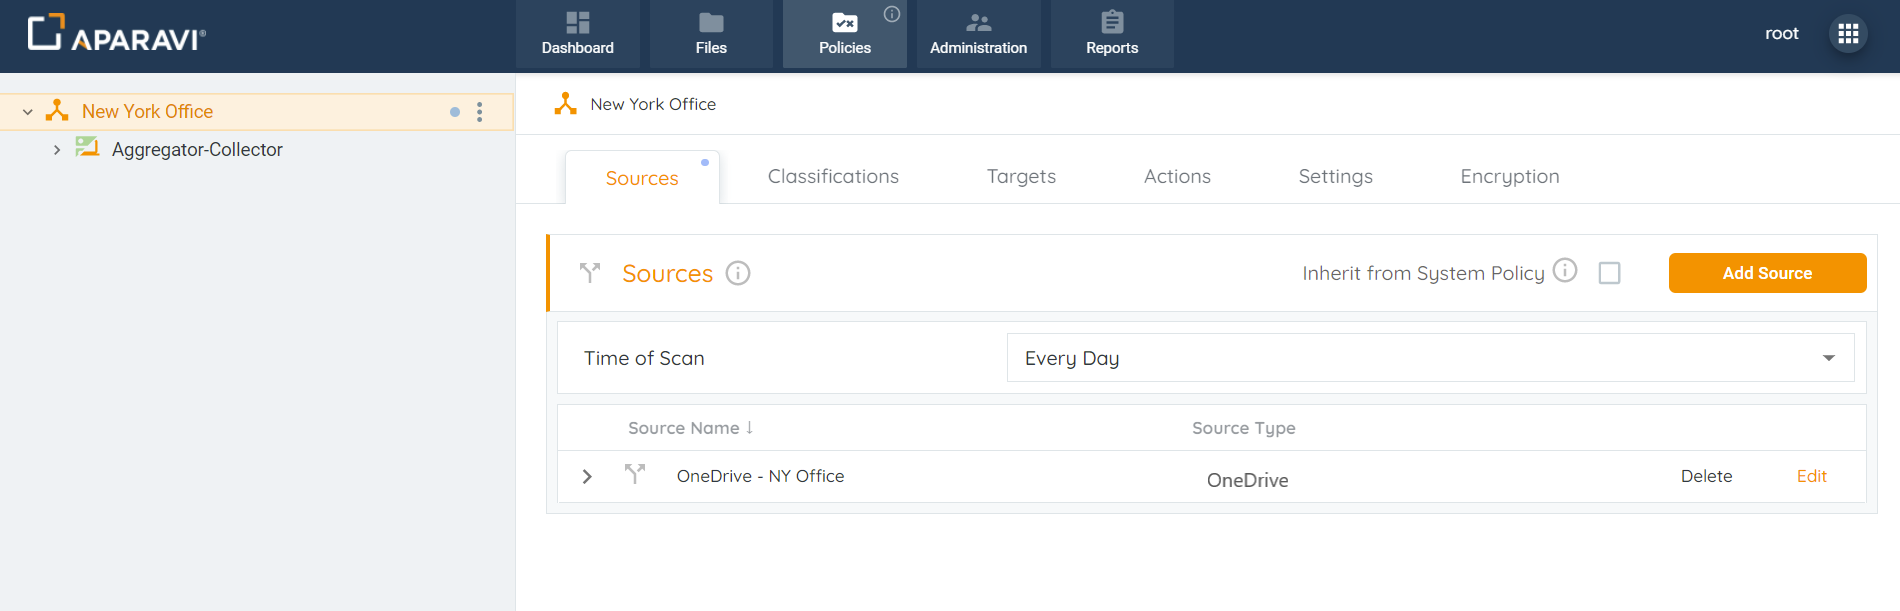Enable Inherit from System Policy checkbox
This screenshot has width=1900, height=611.
coord(1609,273)
